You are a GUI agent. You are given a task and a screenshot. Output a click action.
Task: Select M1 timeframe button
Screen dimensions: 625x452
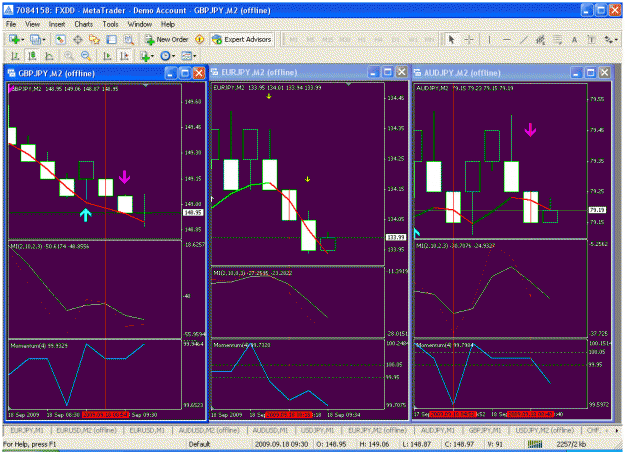tap(294, 39)
